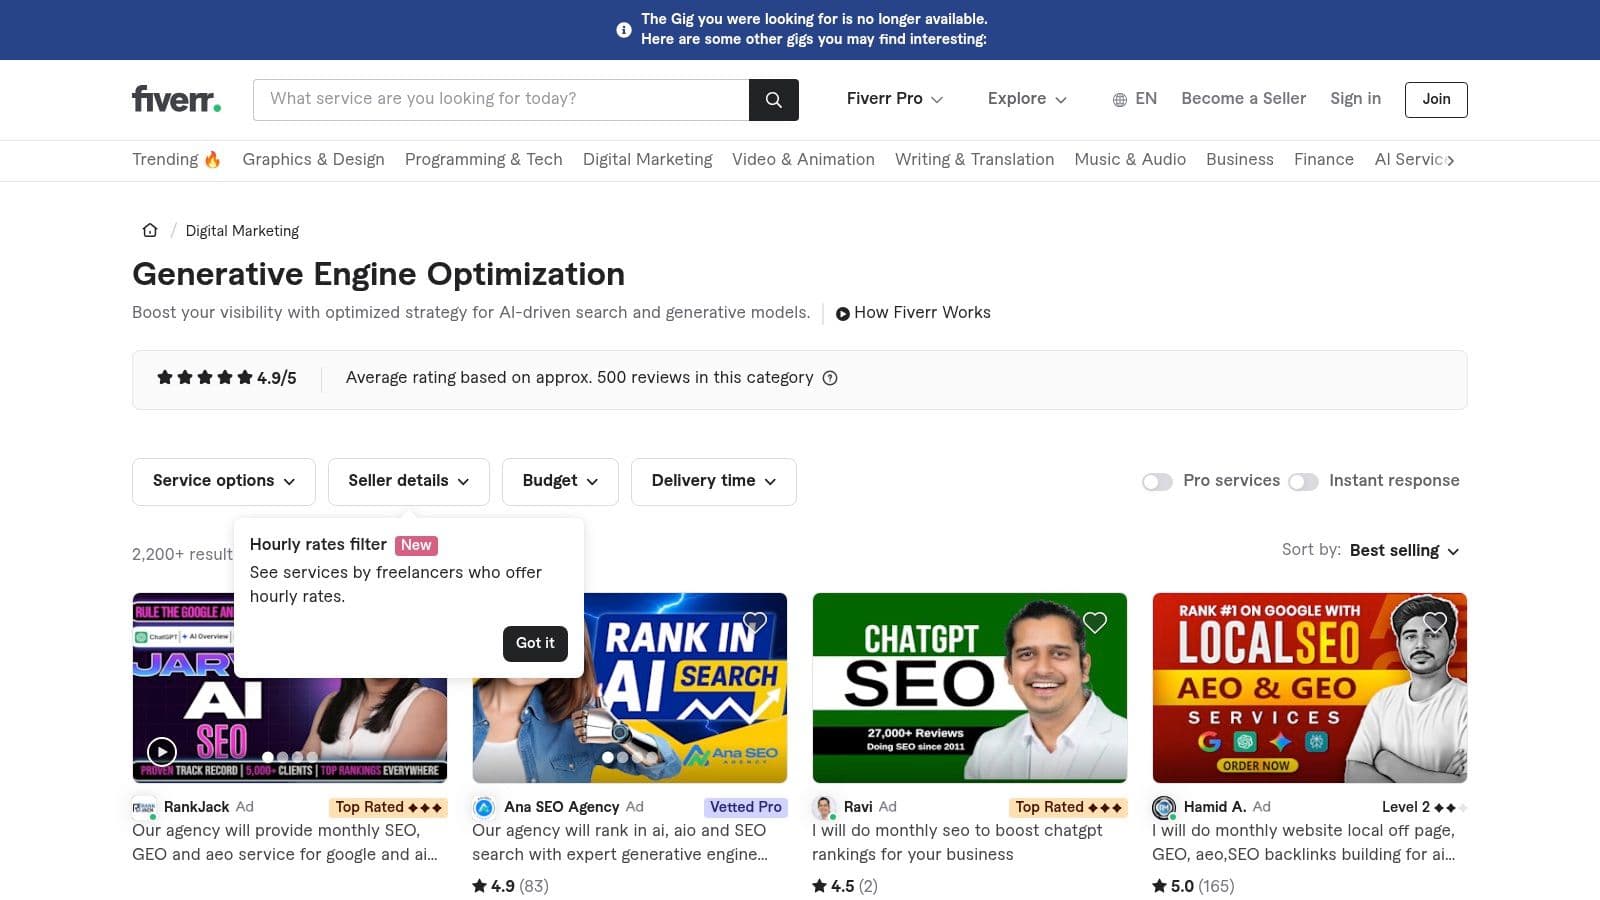The height and width of the screenshot is (900, 1600).
Task: Click the Join button
Action: coord(1435,99)
